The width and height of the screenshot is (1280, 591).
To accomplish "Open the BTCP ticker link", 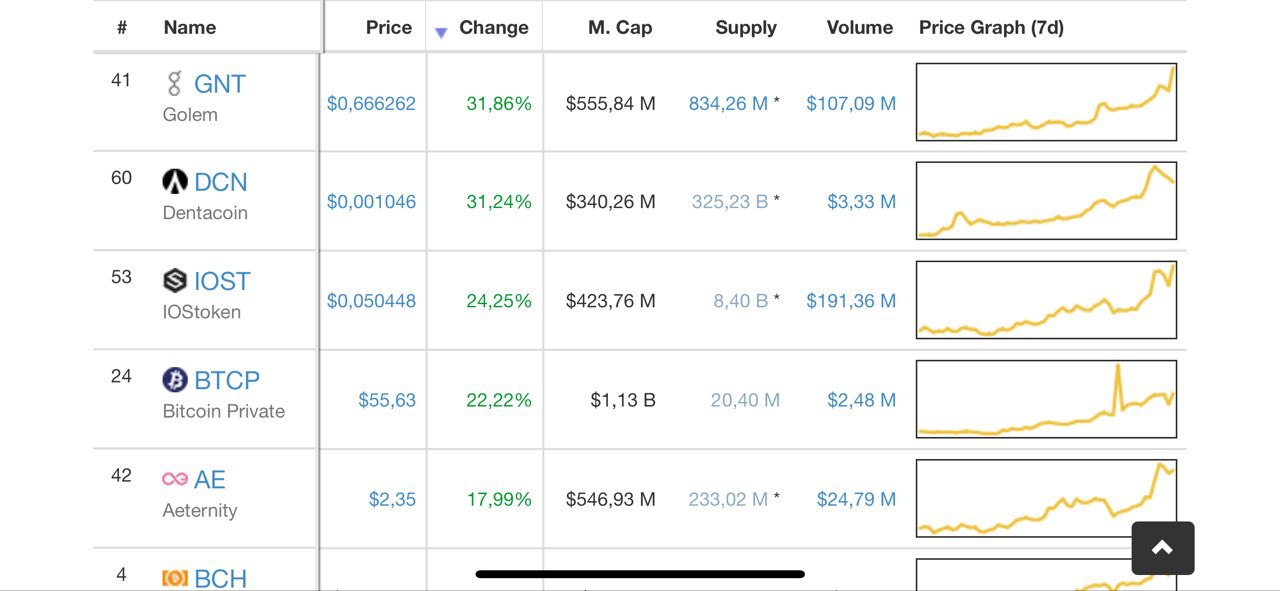I will [x=227, y=381].
